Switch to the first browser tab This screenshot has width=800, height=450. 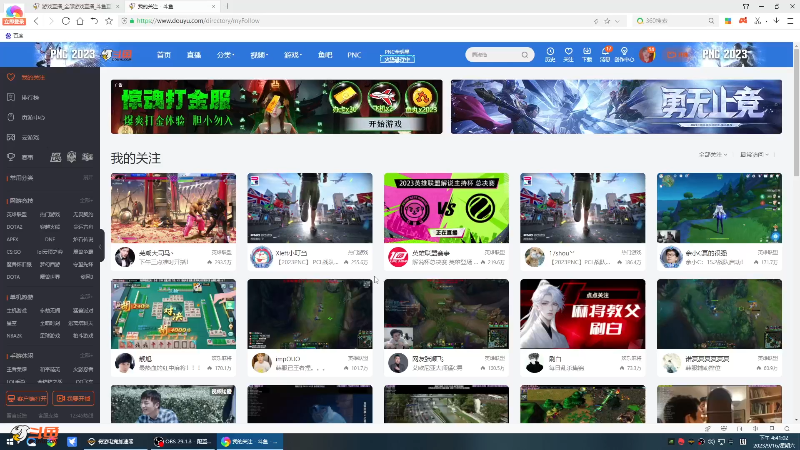[x=75, y=7]
